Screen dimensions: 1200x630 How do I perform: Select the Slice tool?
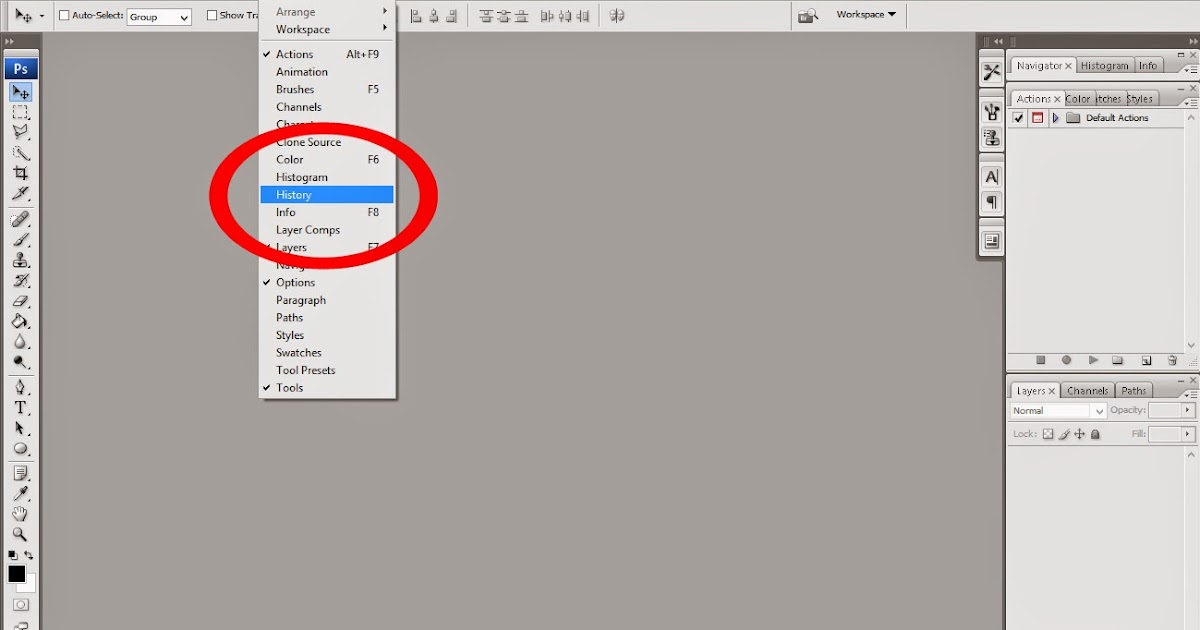21,193
